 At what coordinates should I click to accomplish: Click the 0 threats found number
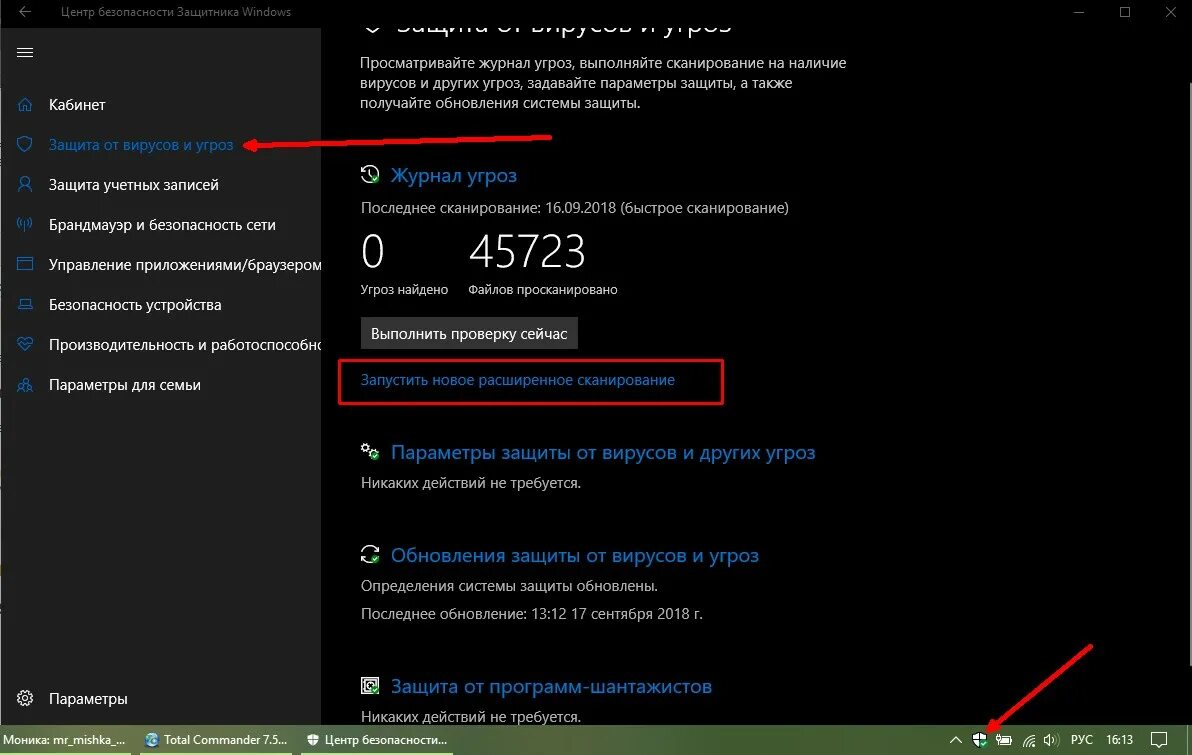[x=372, y=252]
